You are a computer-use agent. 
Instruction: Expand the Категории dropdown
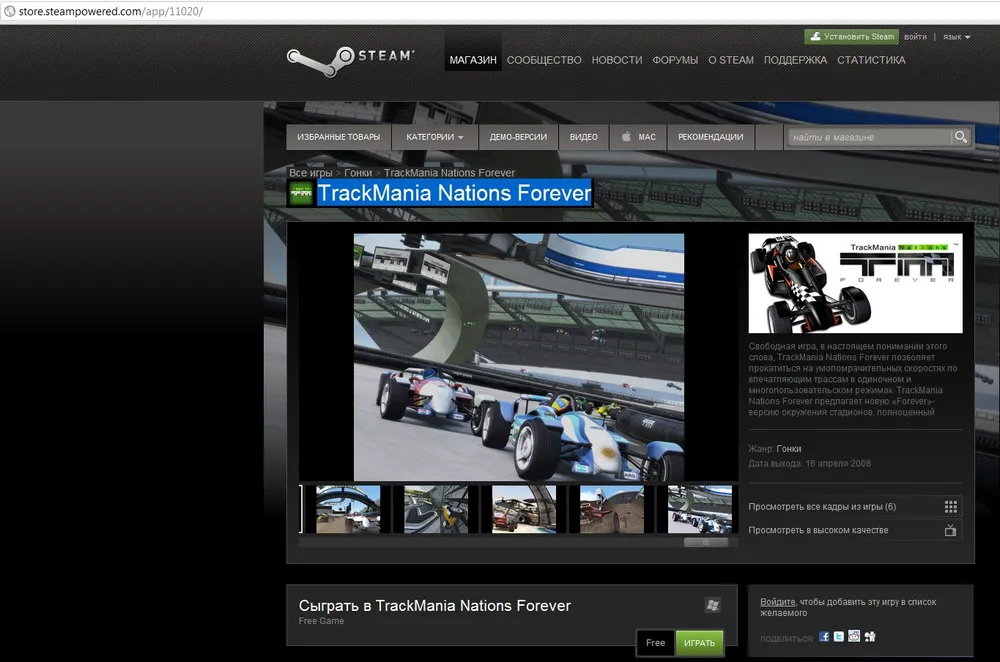434,137
